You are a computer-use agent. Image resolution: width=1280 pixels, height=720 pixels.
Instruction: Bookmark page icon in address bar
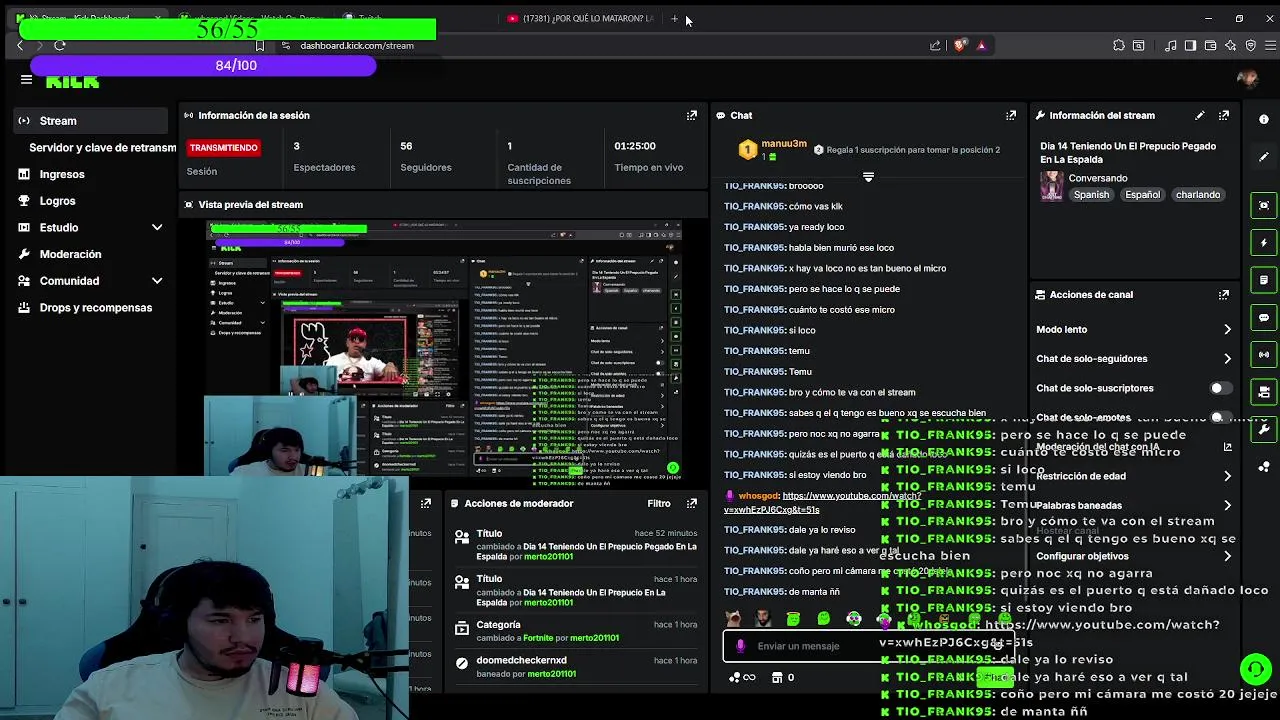[x=260, y=45]
